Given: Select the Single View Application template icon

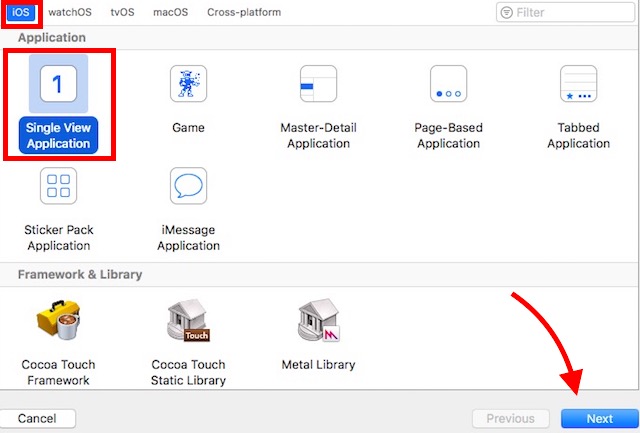Looking at the screenshot, I should [x=58, y=84].
